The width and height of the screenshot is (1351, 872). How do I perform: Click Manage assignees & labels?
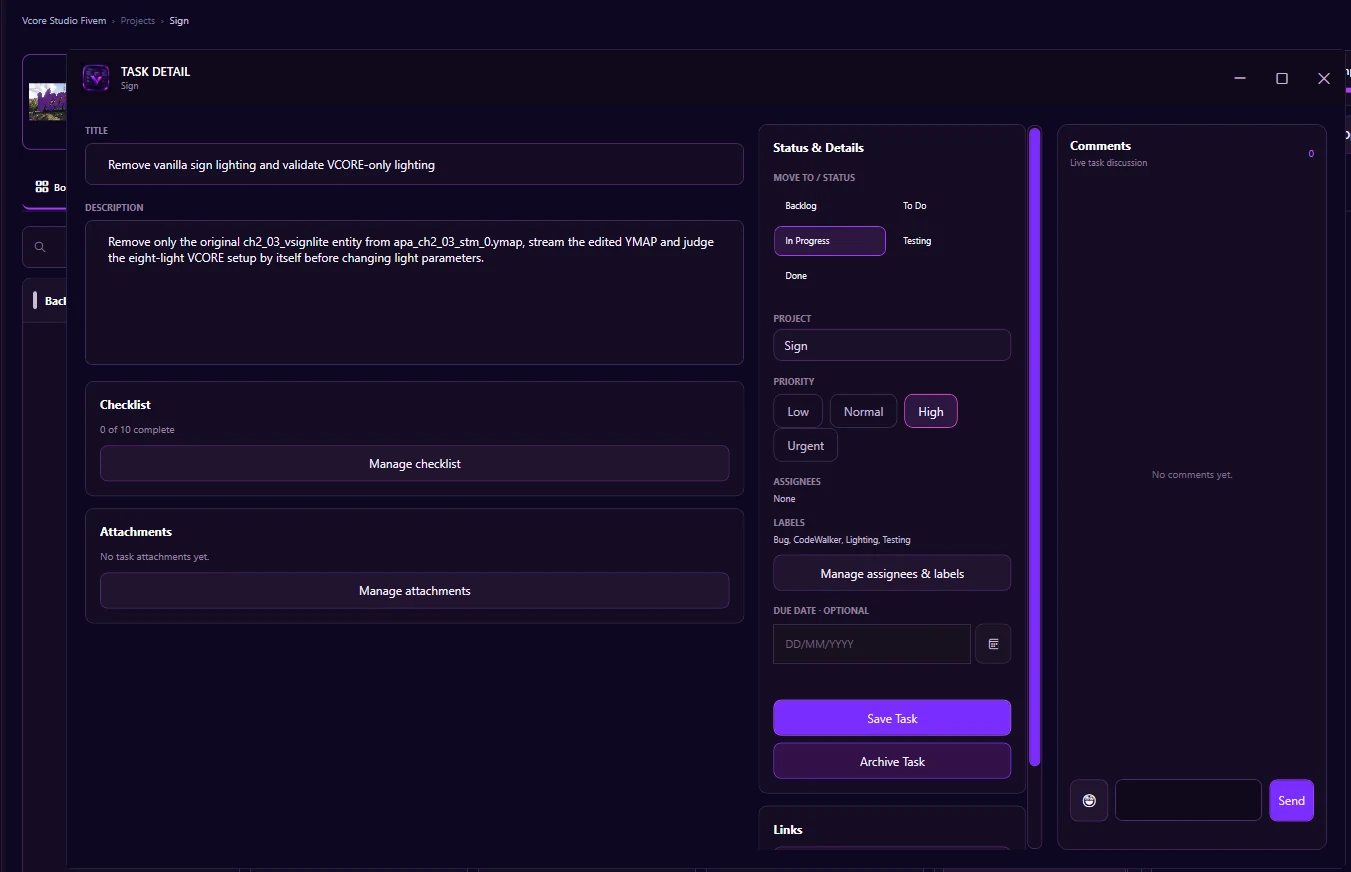[892, 573]
